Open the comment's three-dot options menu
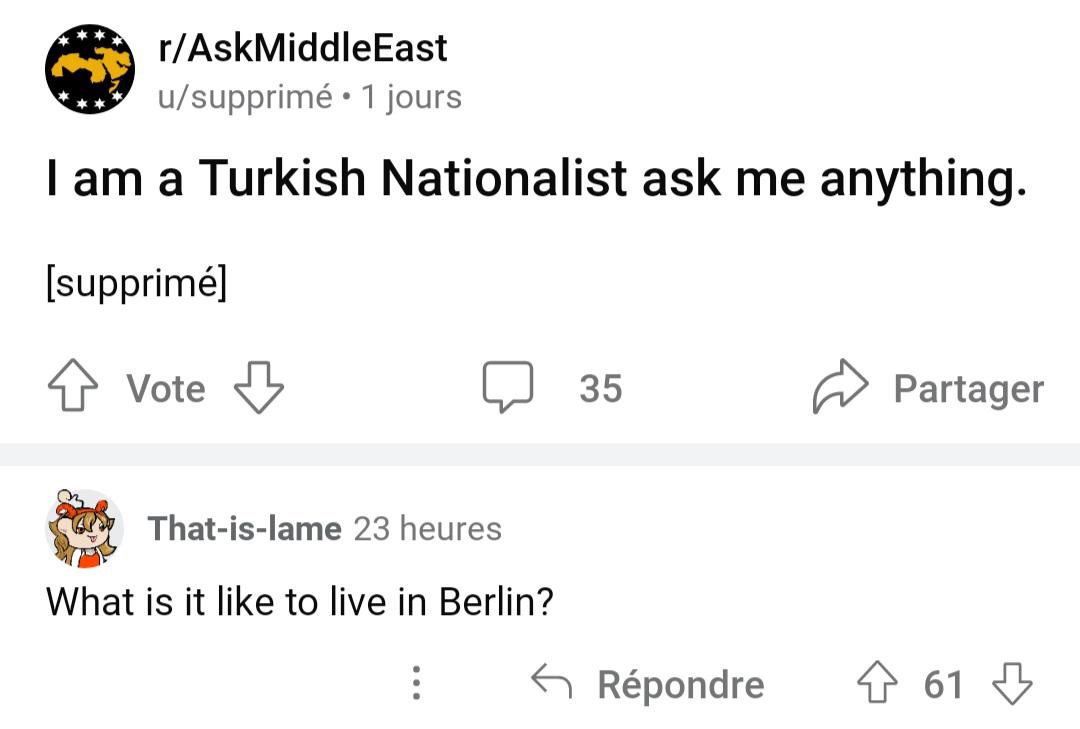The height and width of the screenshot is (729, 1080). (417, 684)
